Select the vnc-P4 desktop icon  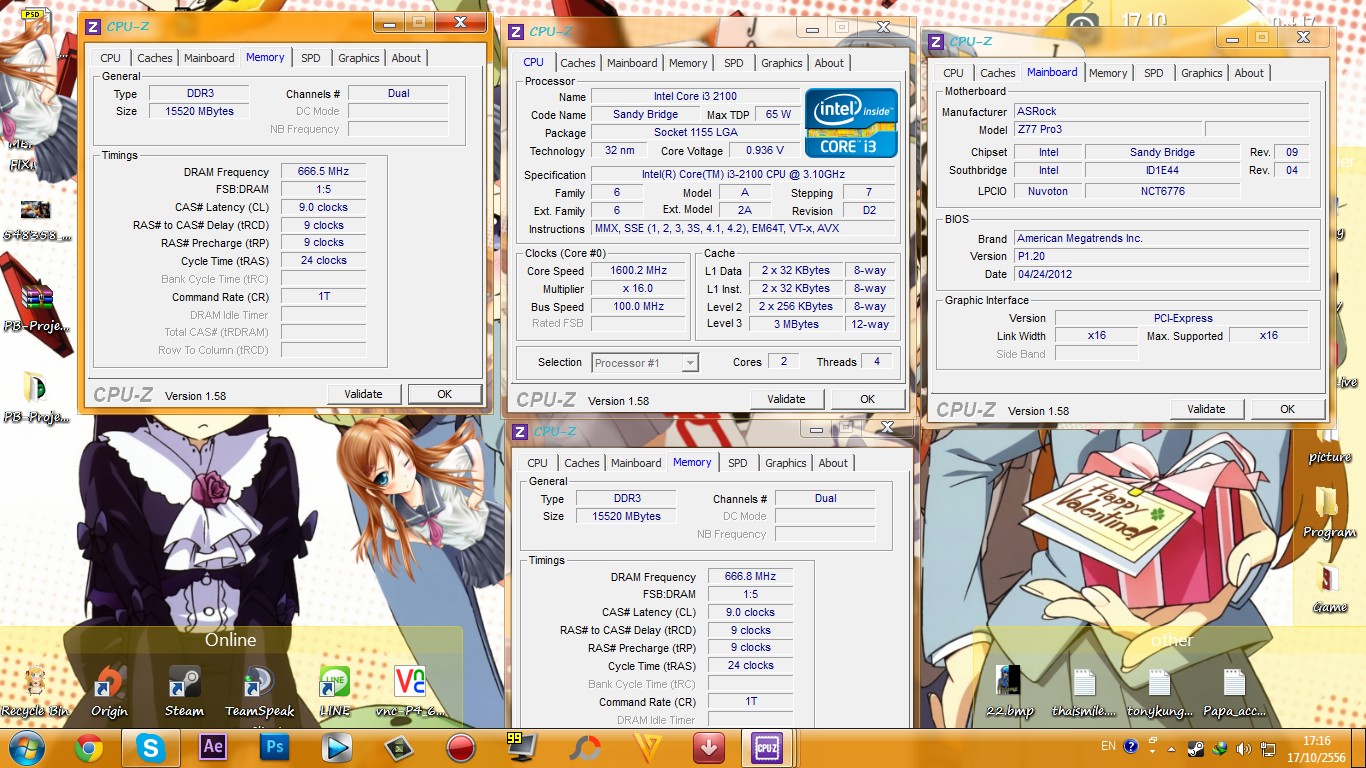coord(410,691)
